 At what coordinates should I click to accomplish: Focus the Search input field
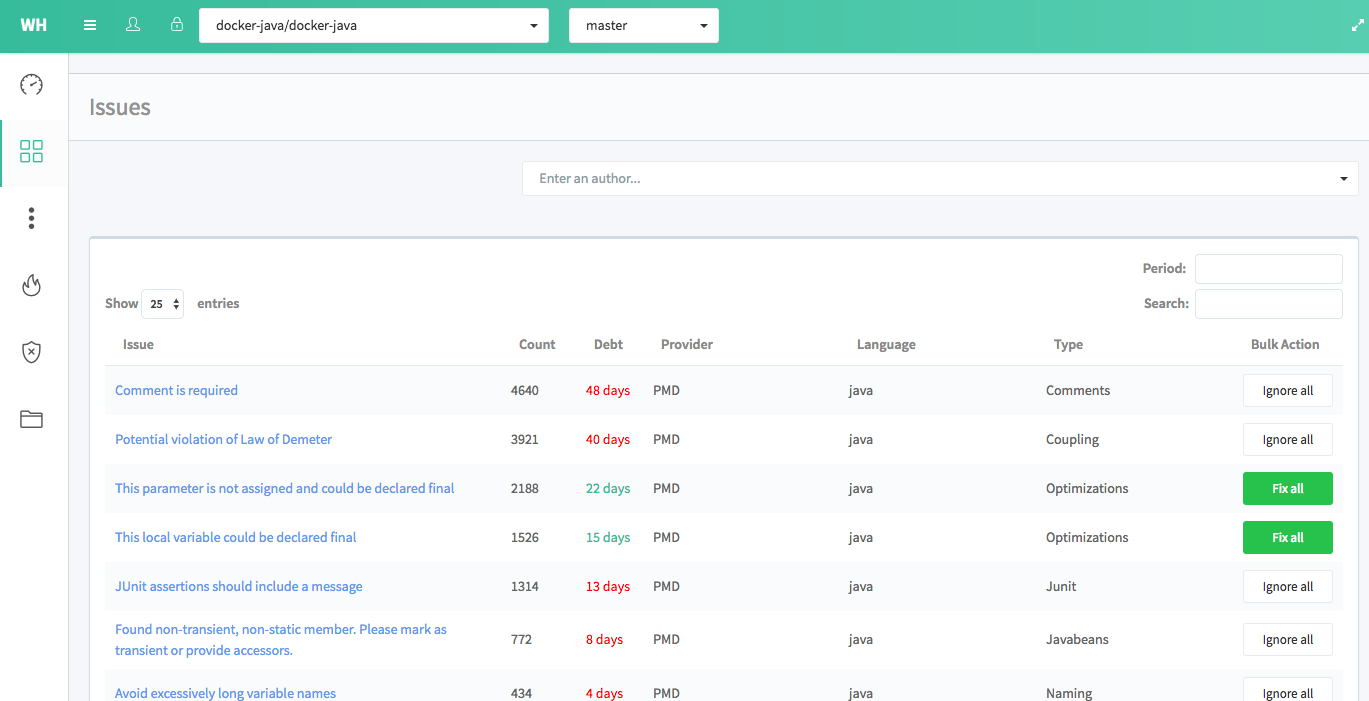(1268, 304)
